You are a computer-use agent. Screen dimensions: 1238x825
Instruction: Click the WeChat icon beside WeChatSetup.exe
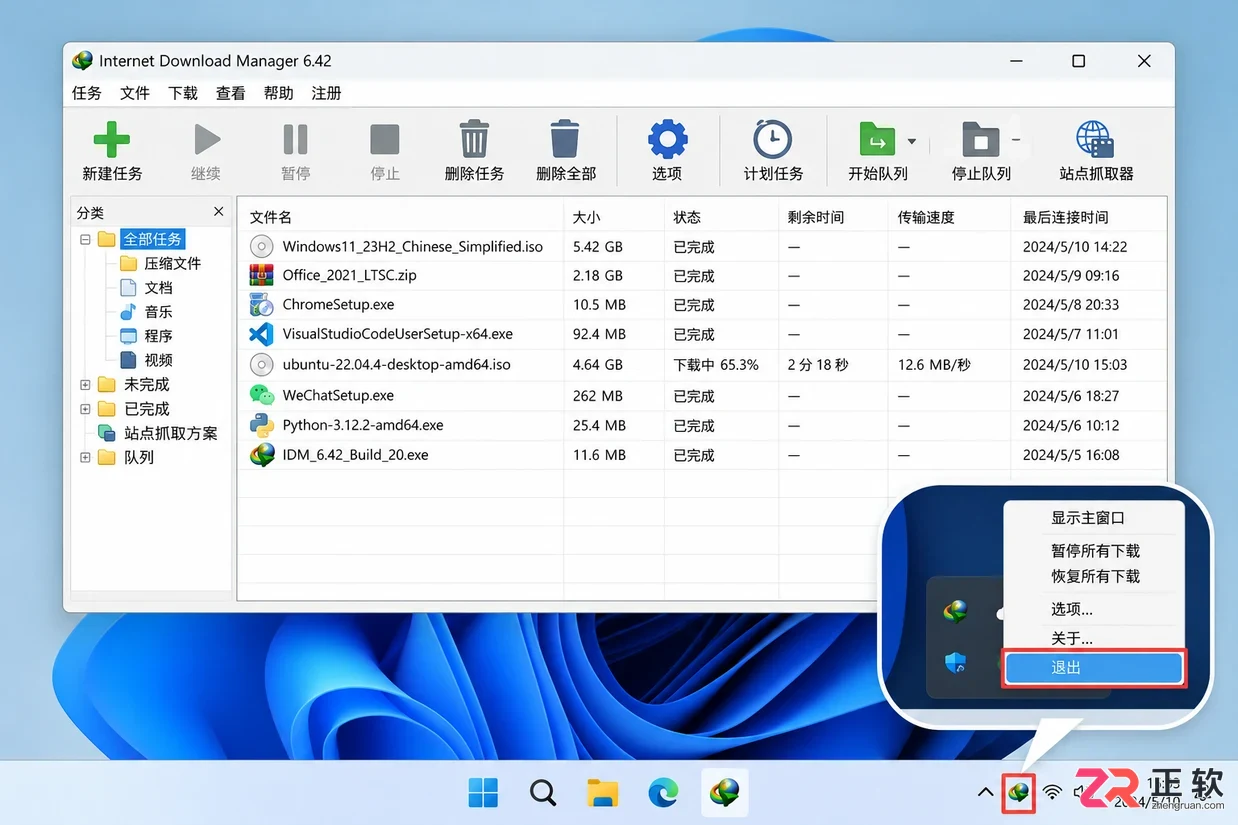click(262, 395)
